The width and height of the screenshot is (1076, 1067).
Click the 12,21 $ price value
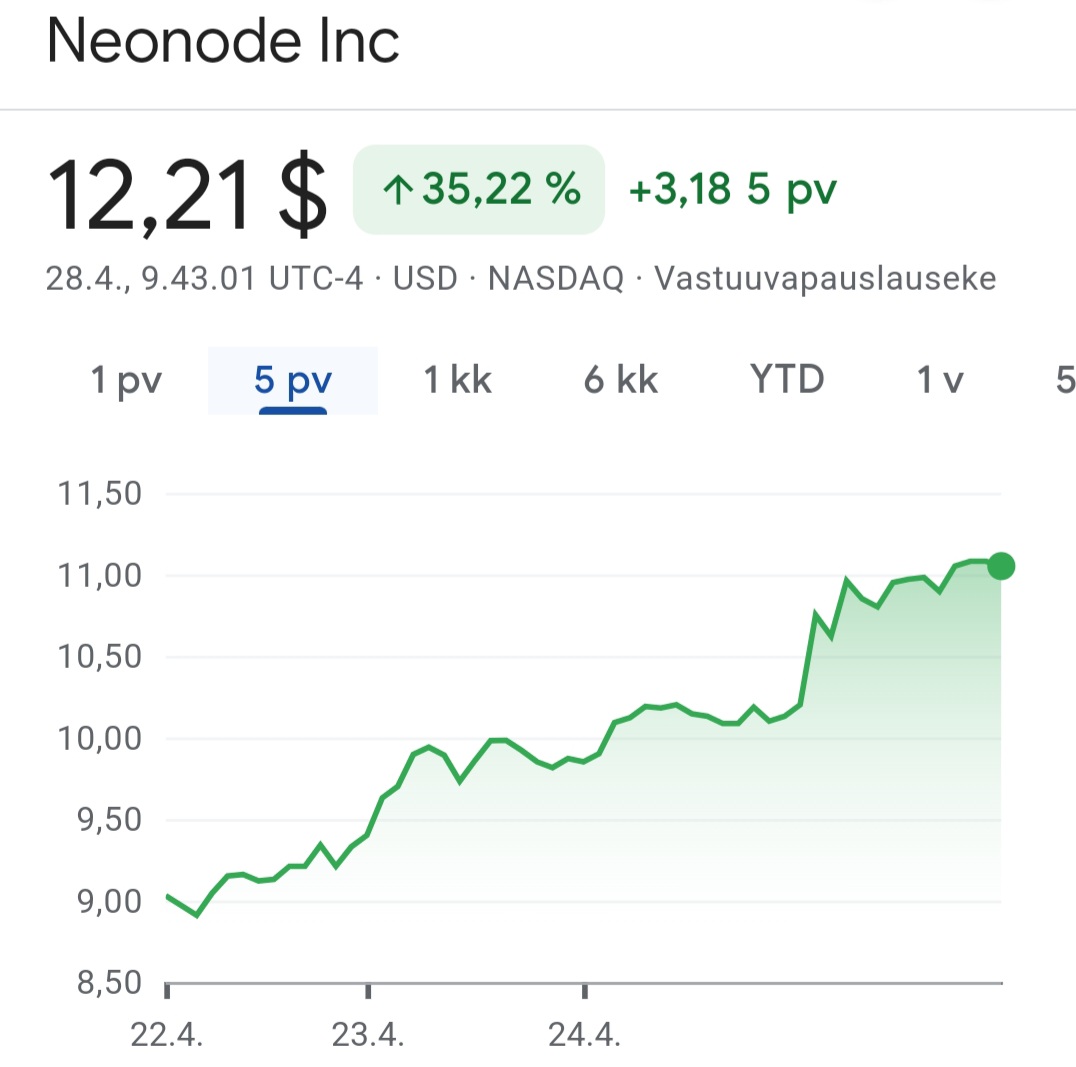(188, 196)
